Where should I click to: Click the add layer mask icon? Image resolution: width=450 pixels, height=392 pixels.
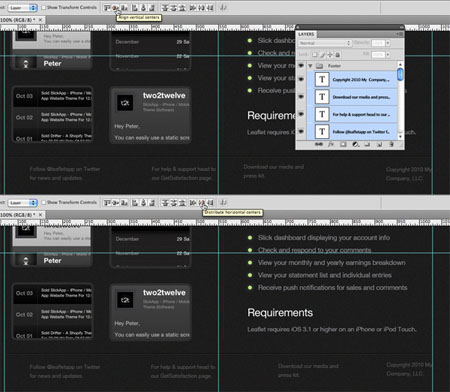(343, 144)
